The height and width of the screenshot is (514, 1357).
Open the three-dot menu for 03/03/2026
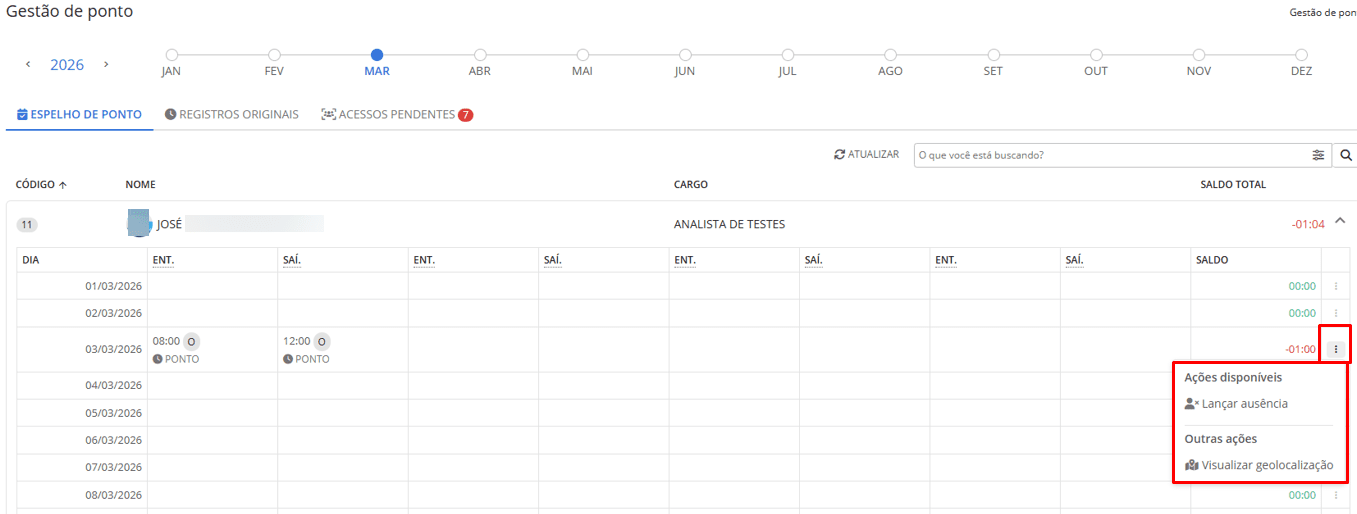1335,349
